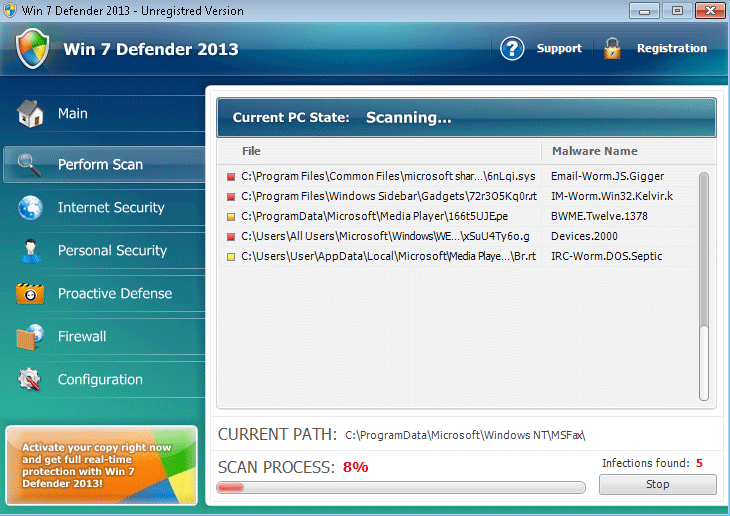Click the globe icon for Internet Security
This screenshot has height=516, width=730.
30,208
